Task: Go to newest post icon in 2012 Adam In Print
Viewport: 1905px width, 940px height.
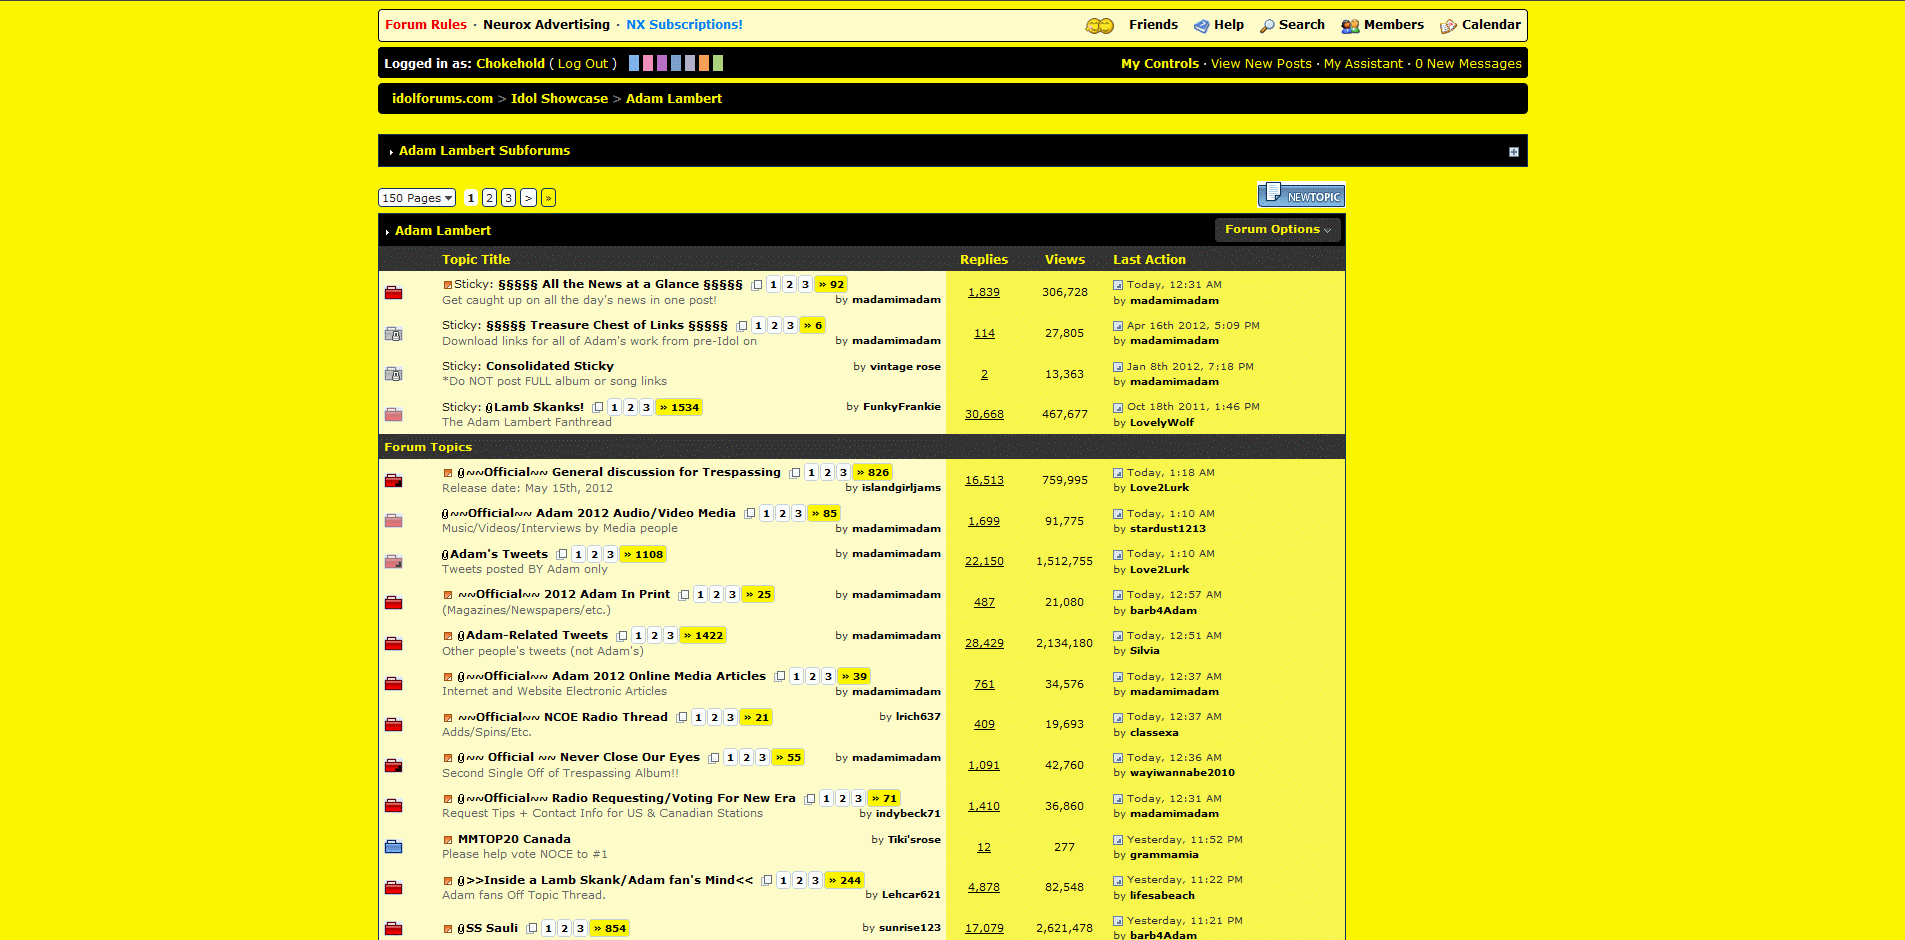Action: (448, 595)
